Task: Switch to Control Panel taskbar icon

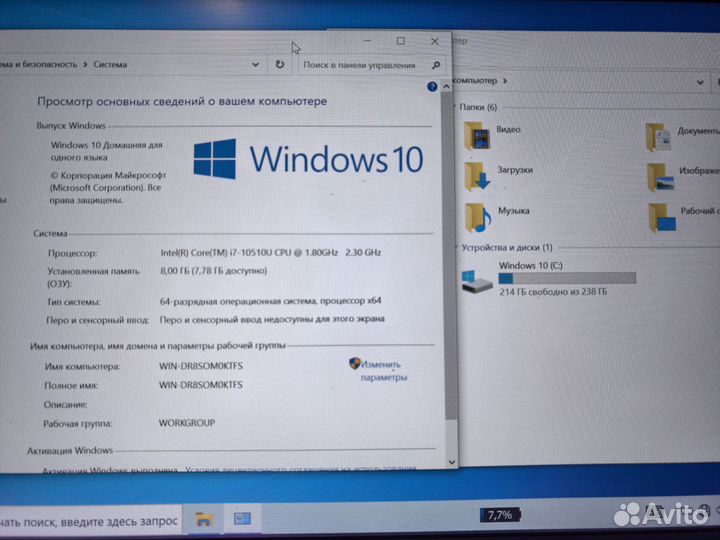Action: point(242,519)
